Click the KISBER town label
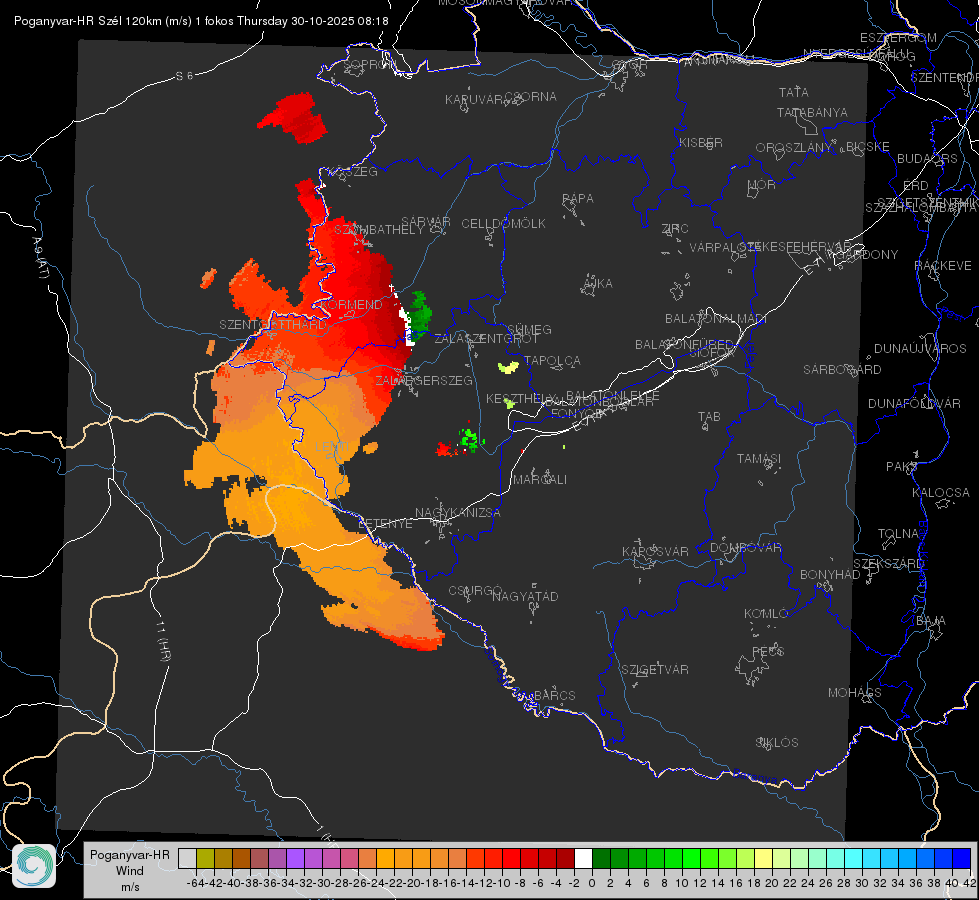The height and width of the screenshot is (900, 979). pos(701,143)
